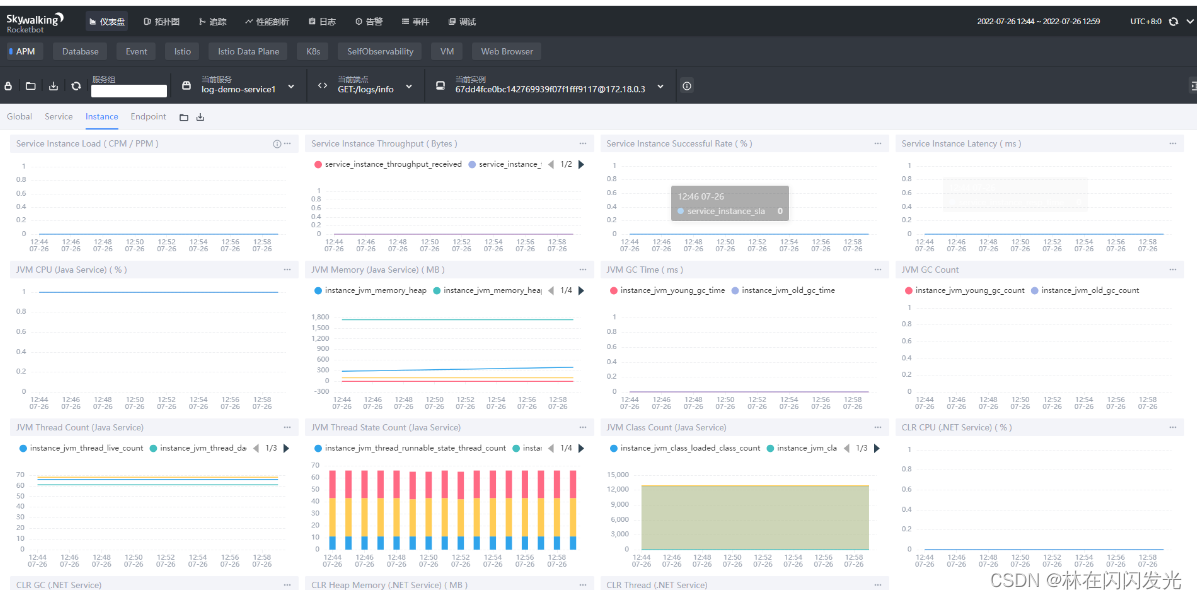Select the K8s dashboard button

point(313,51)
